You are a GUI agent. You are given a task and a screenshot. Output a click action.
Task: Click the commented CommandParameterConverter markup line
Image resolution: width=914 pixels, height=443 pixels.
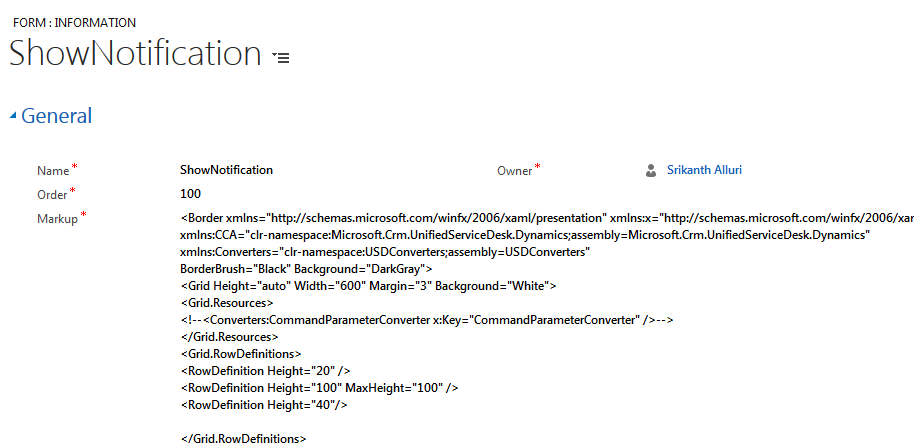point(427,320)
